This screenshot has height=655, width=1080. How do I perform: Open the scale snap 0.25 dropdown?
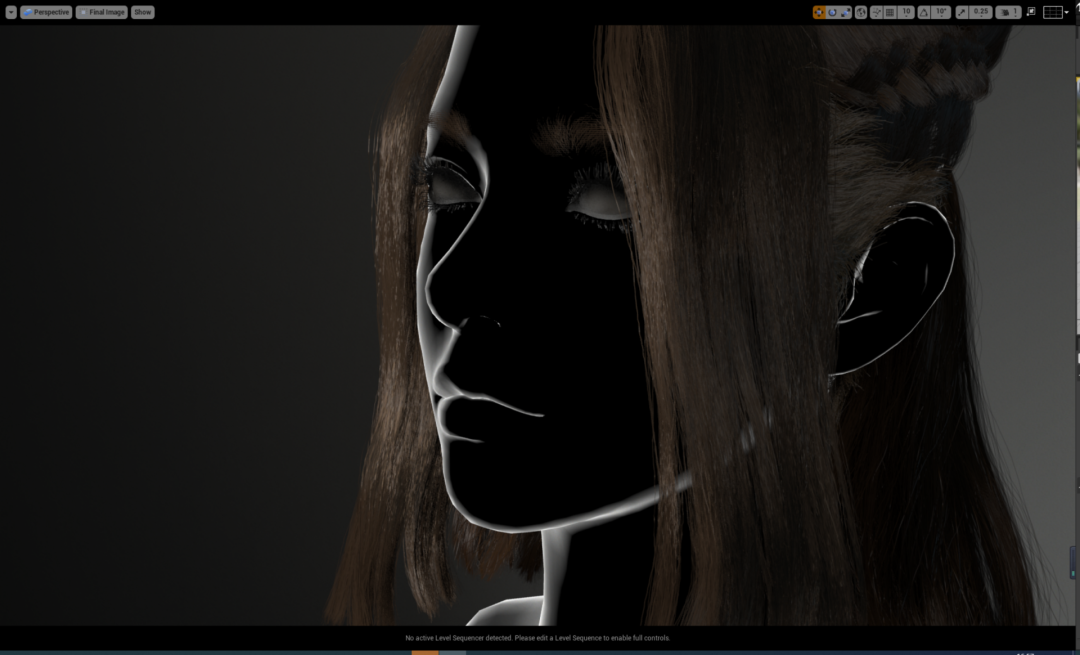click(x=981, y=12)
